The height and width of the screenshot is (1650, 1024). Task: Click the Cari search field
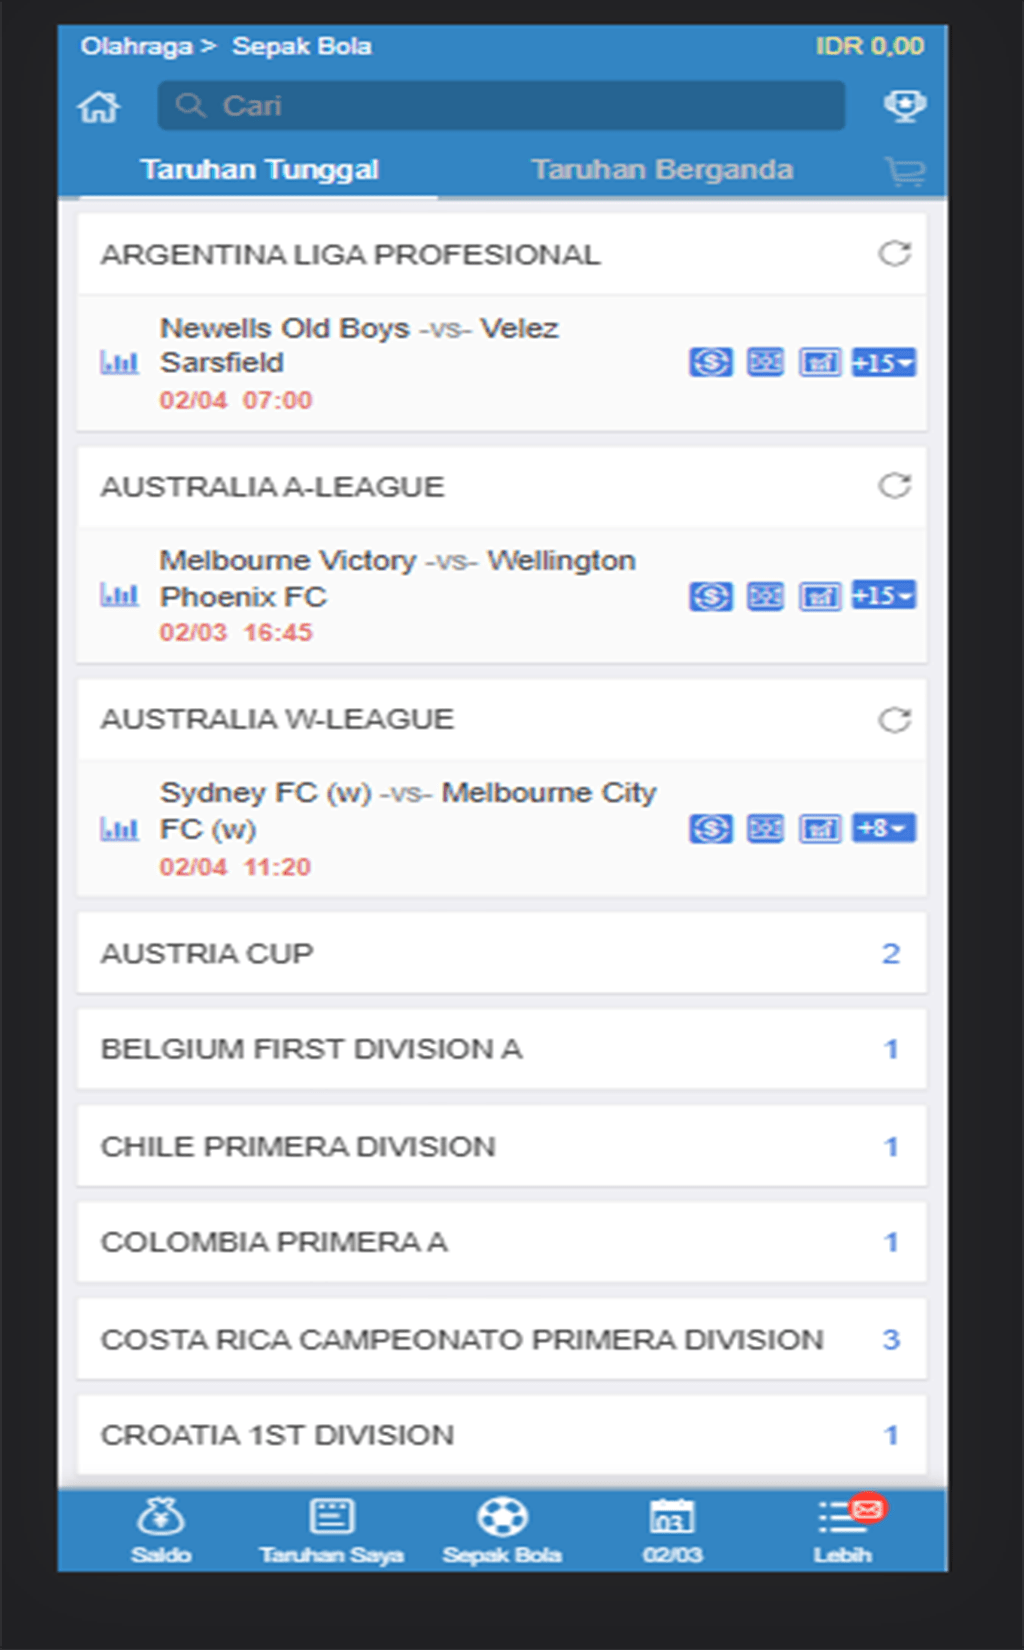501,106
